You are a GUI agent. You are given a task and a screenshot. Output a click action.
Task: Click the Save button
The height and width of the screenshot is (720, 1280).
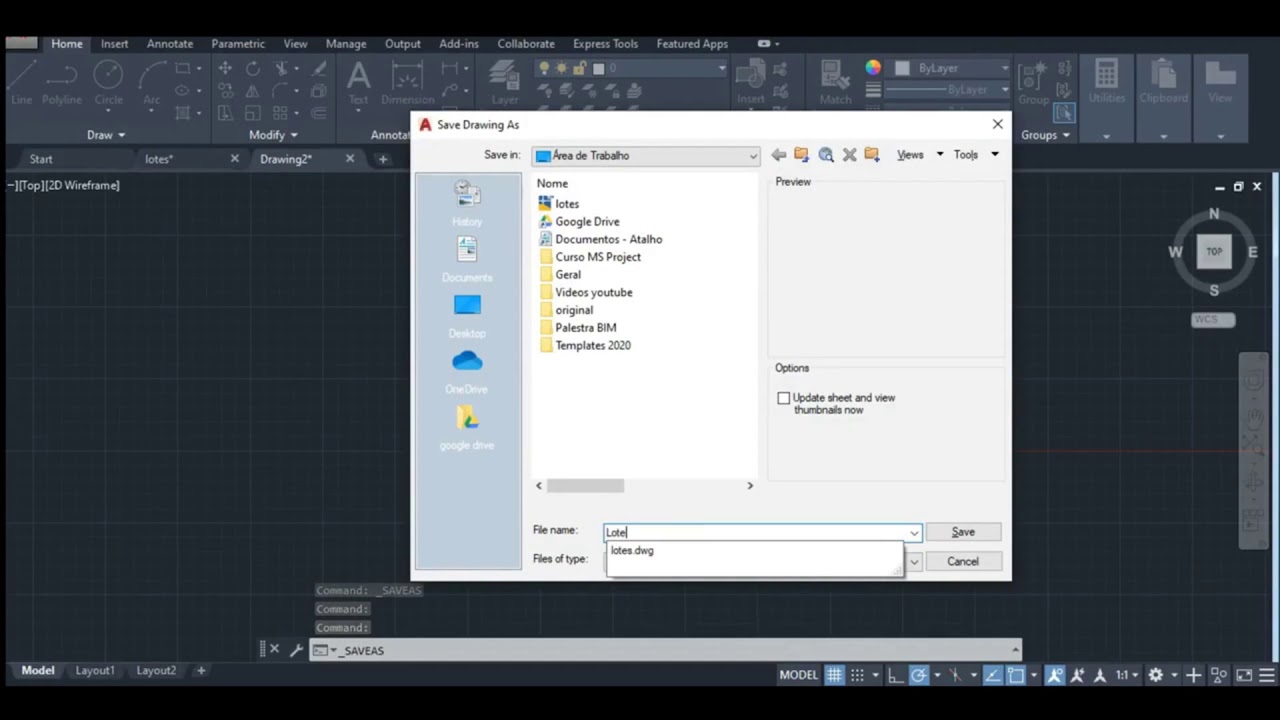(x=963, y=532)
